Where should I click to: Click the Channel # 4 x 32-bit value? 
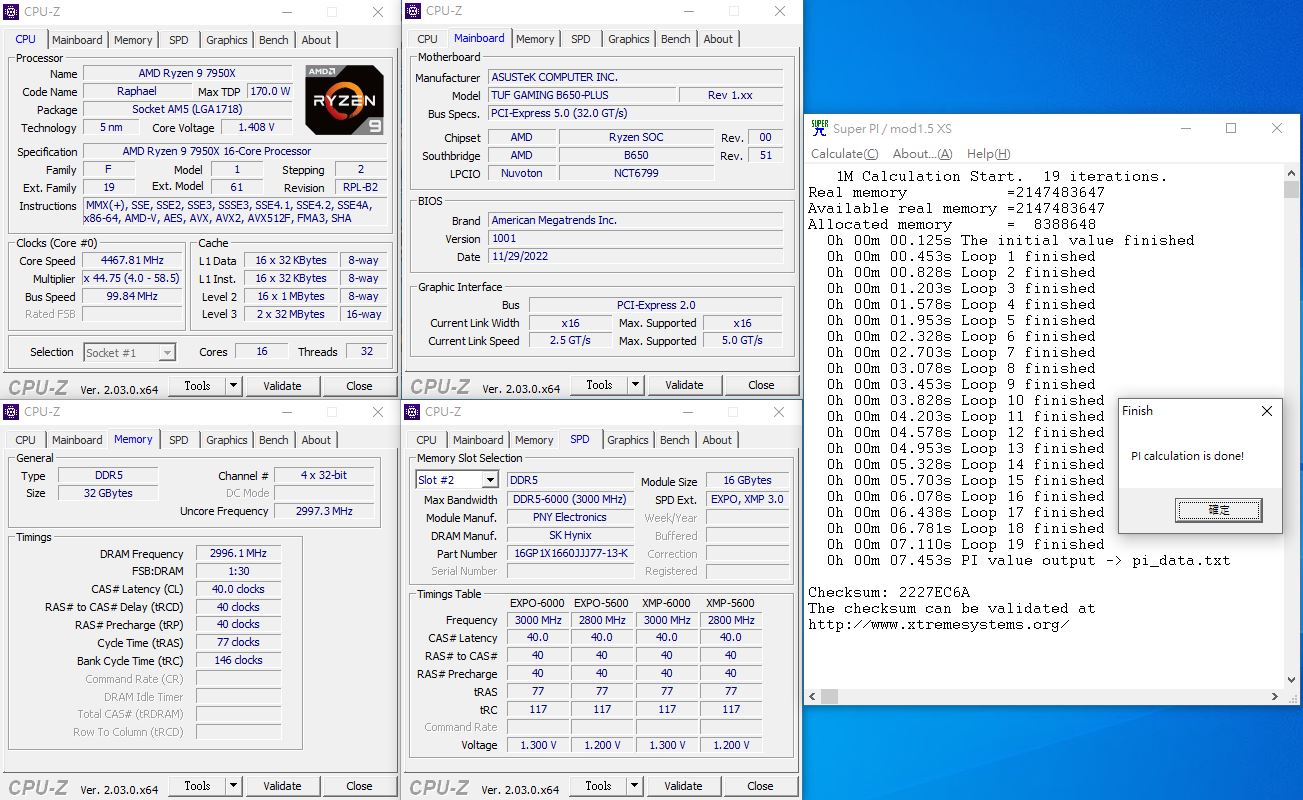pyautogui.click(x=324, y=476)
